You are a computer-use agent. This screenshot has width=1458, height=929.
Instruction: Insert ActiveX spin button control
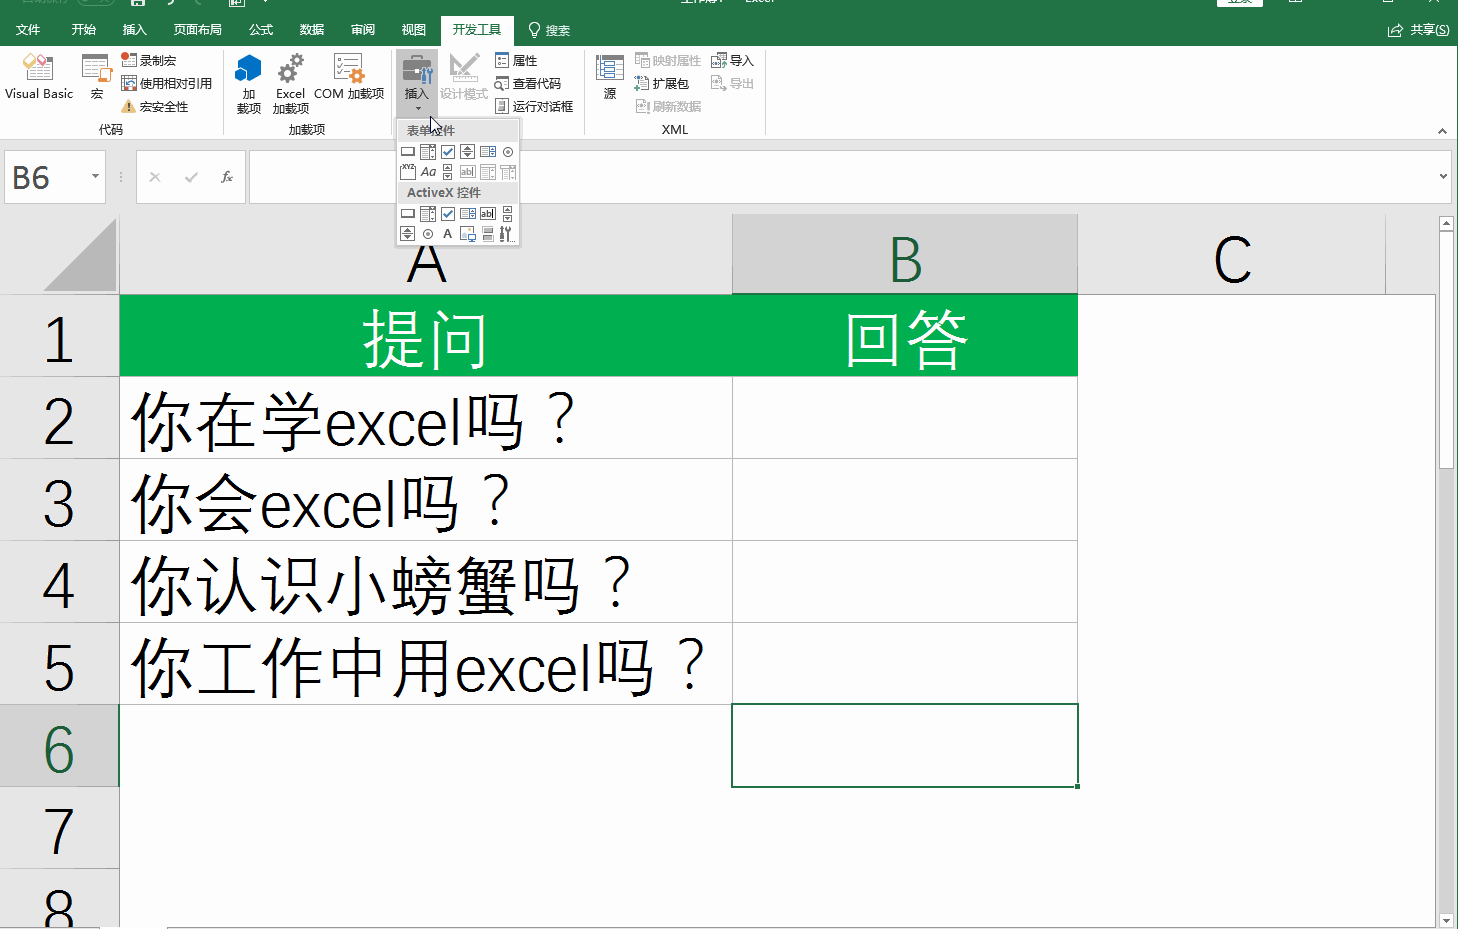click(x=408, y=234)
